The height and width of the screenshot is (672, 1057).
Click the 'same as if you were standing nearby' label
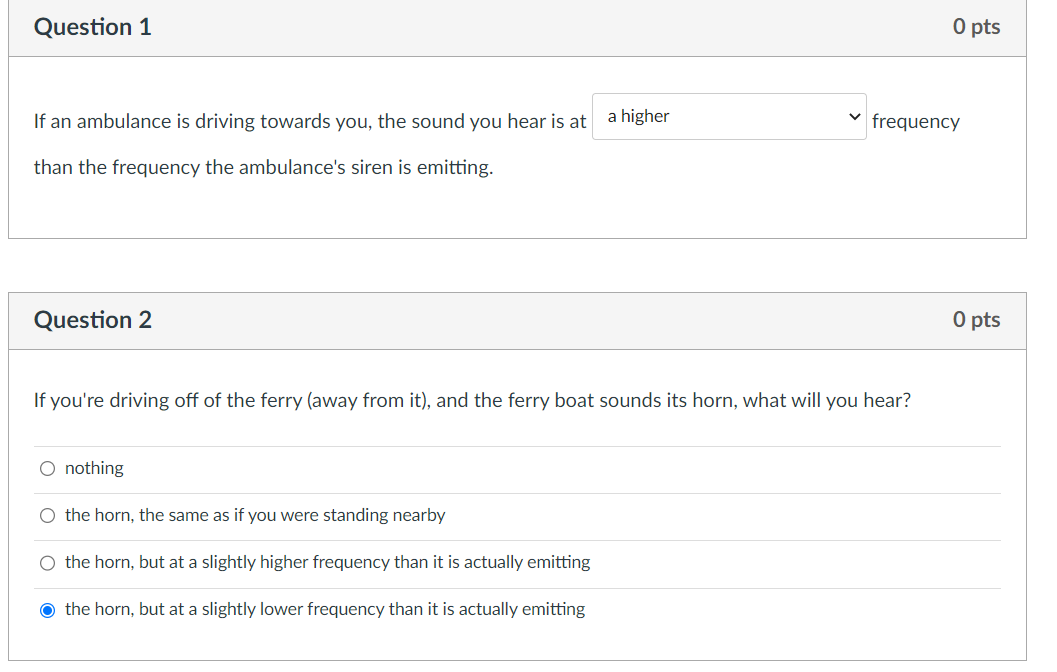(x=255, y=515)
